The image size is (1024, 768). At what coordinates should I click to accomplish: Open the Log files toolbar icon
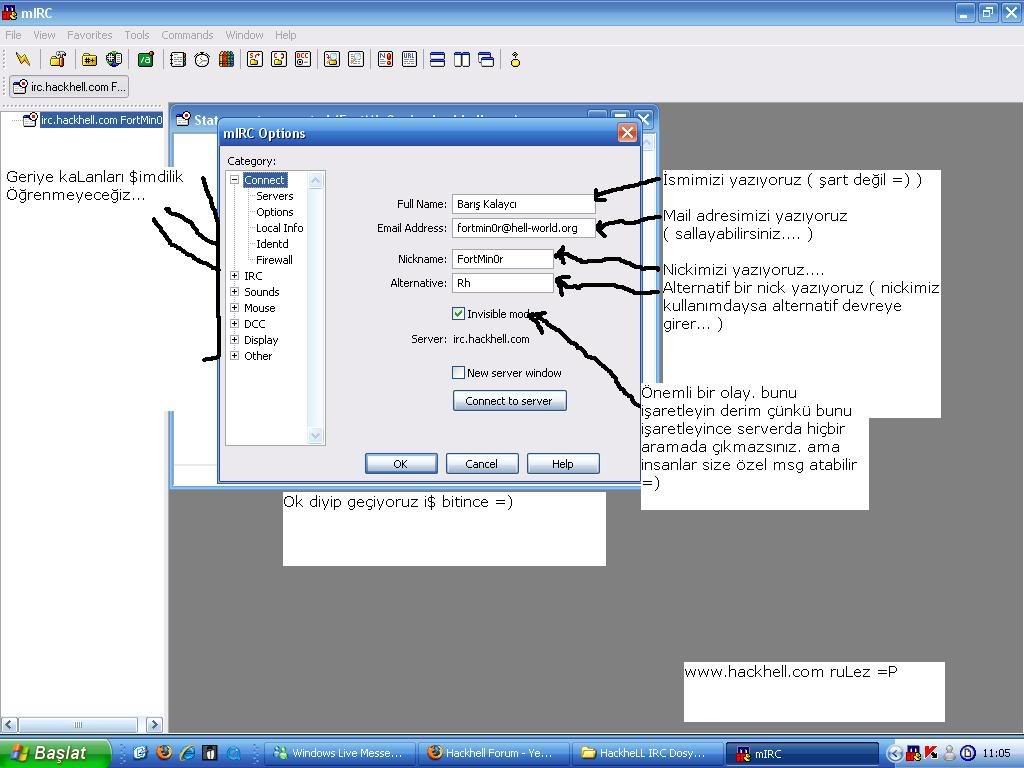coord(356,59)
